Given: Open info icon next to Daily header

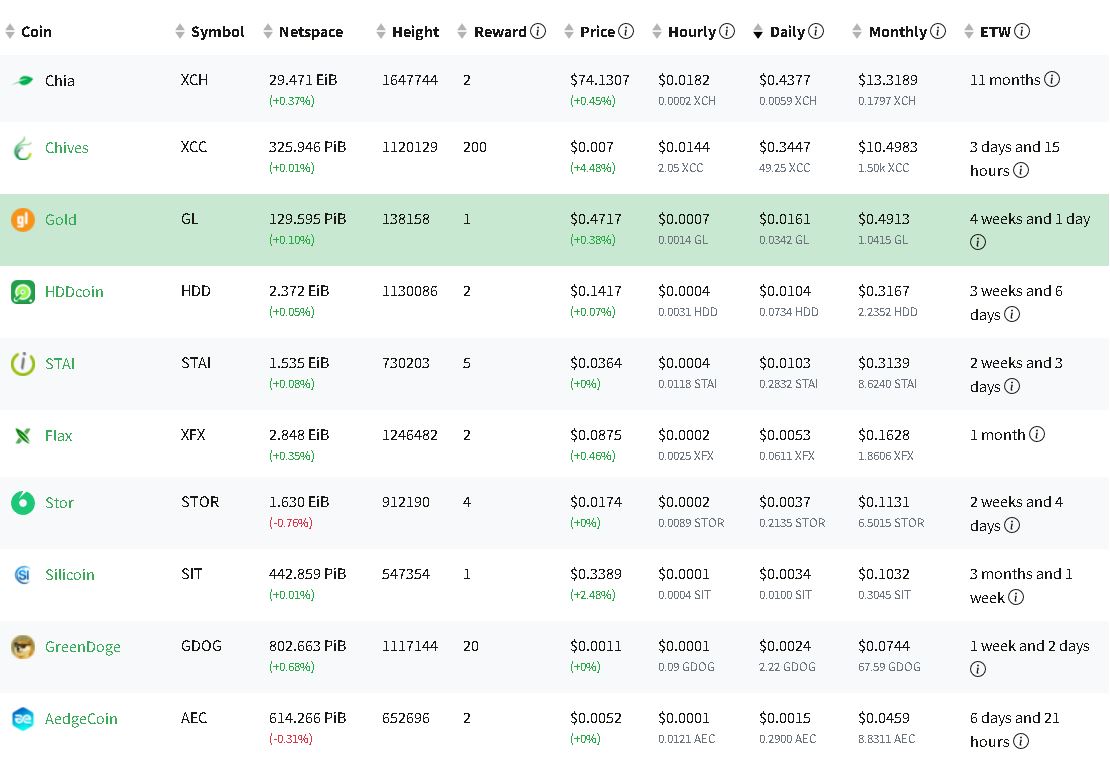Looking at the screenshot, I should pyautogui.click(x=816, y=31).
